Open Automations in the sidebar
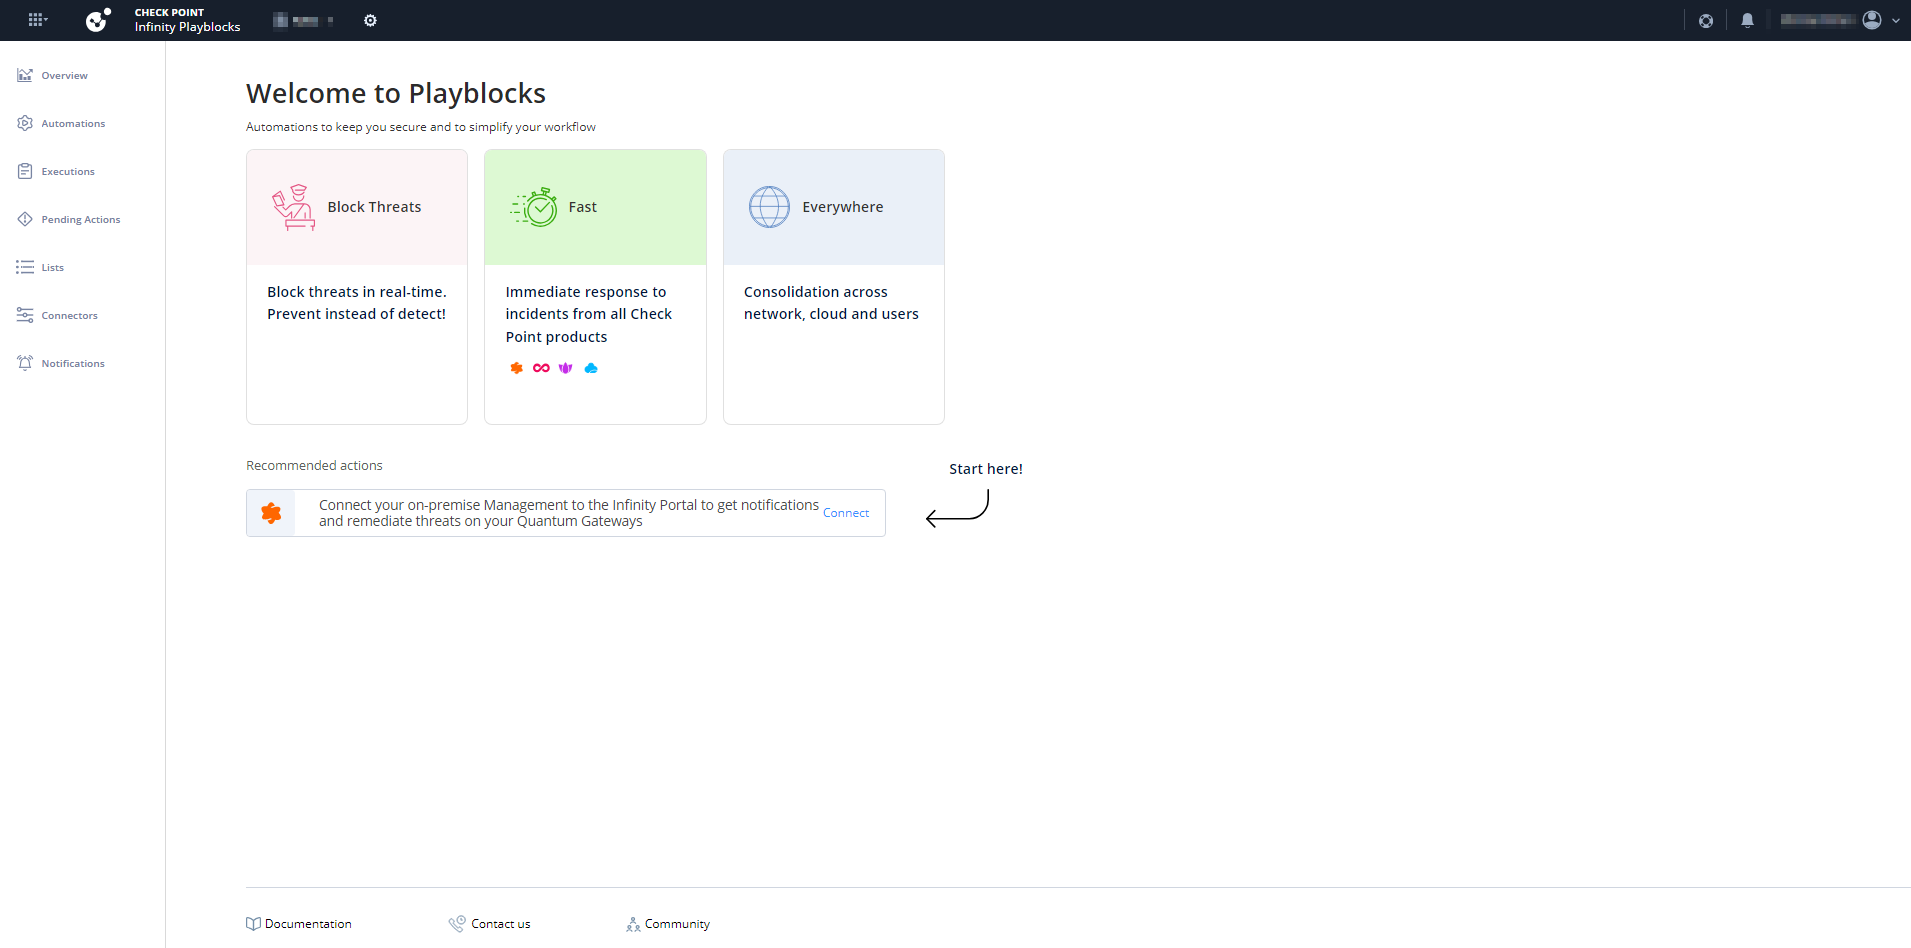The height and width of the screenshot is (948, 1911). coord(73,123)
